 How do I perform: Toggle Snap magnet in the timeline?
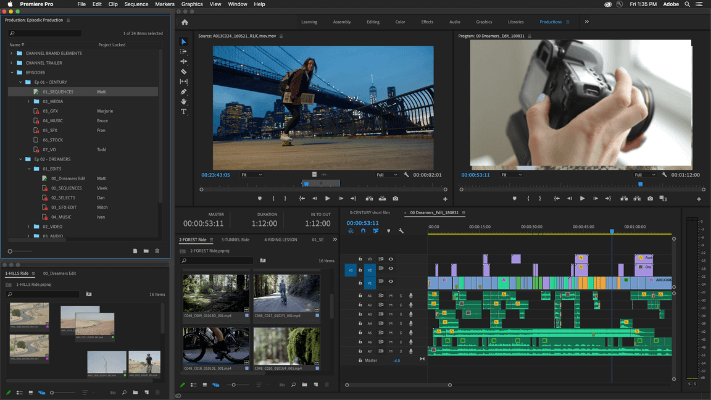(x=362, y=231)
